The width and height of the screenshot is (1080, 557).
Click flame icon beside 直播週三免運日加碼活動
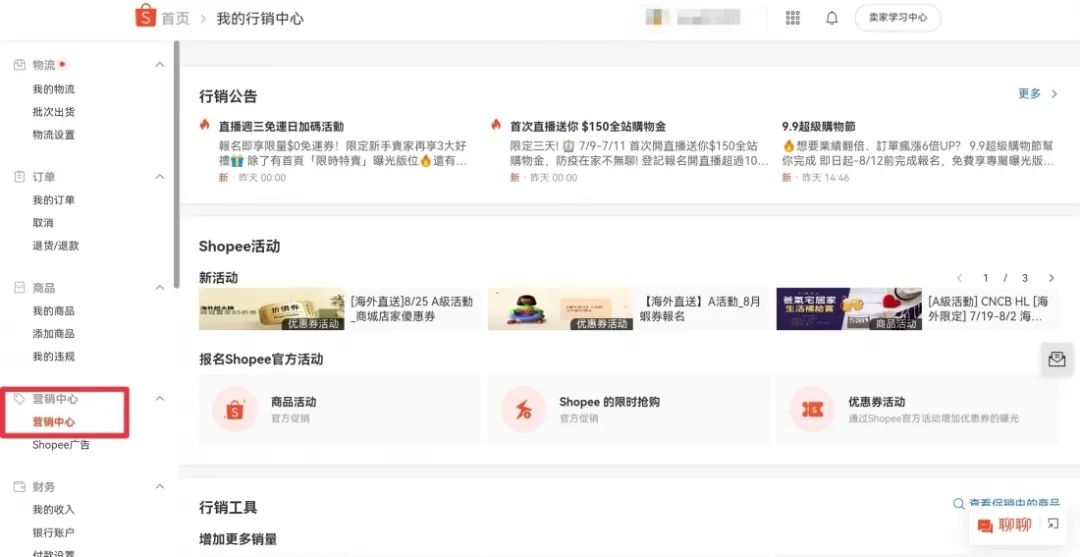pos(205,125)
